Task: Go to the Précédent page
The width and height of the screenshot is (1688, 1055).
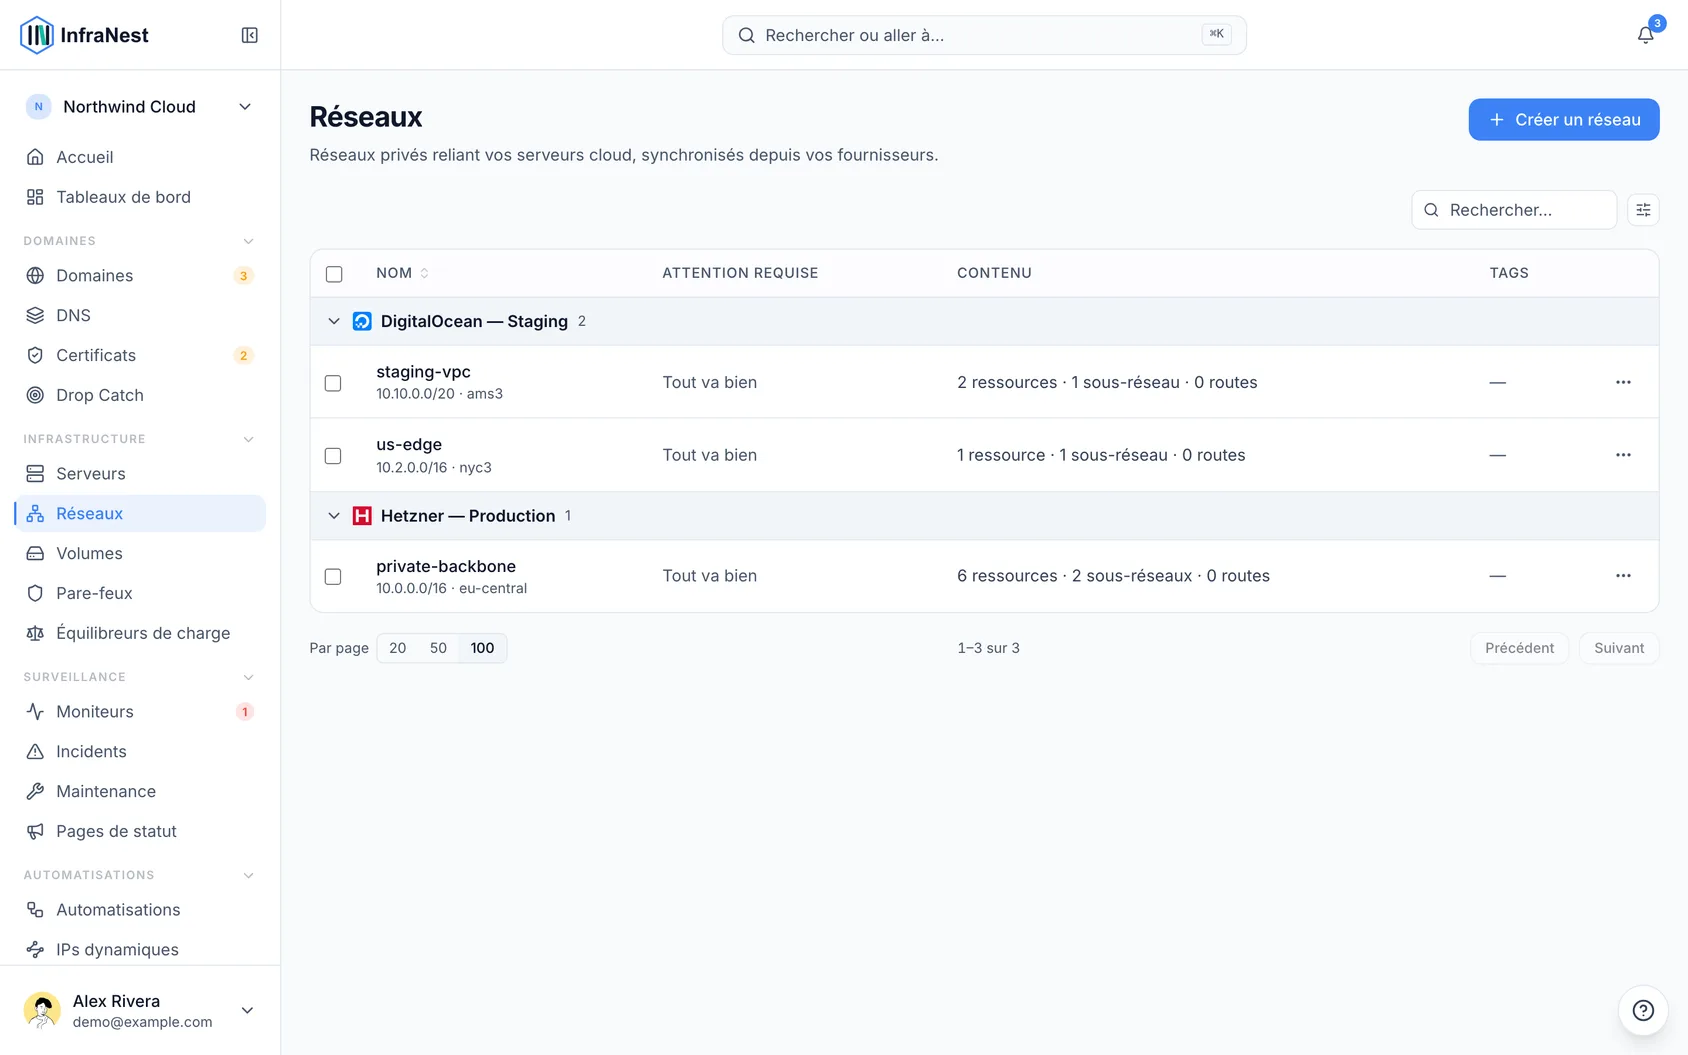Action: (x=1519, y=648)
